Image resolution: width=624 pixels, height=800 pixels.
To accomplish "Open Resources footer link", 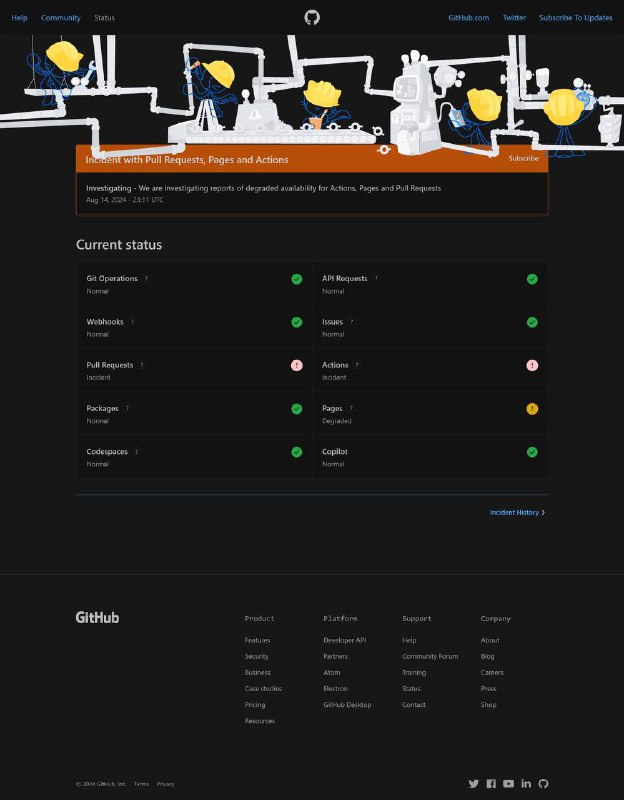I will [259, 721].
